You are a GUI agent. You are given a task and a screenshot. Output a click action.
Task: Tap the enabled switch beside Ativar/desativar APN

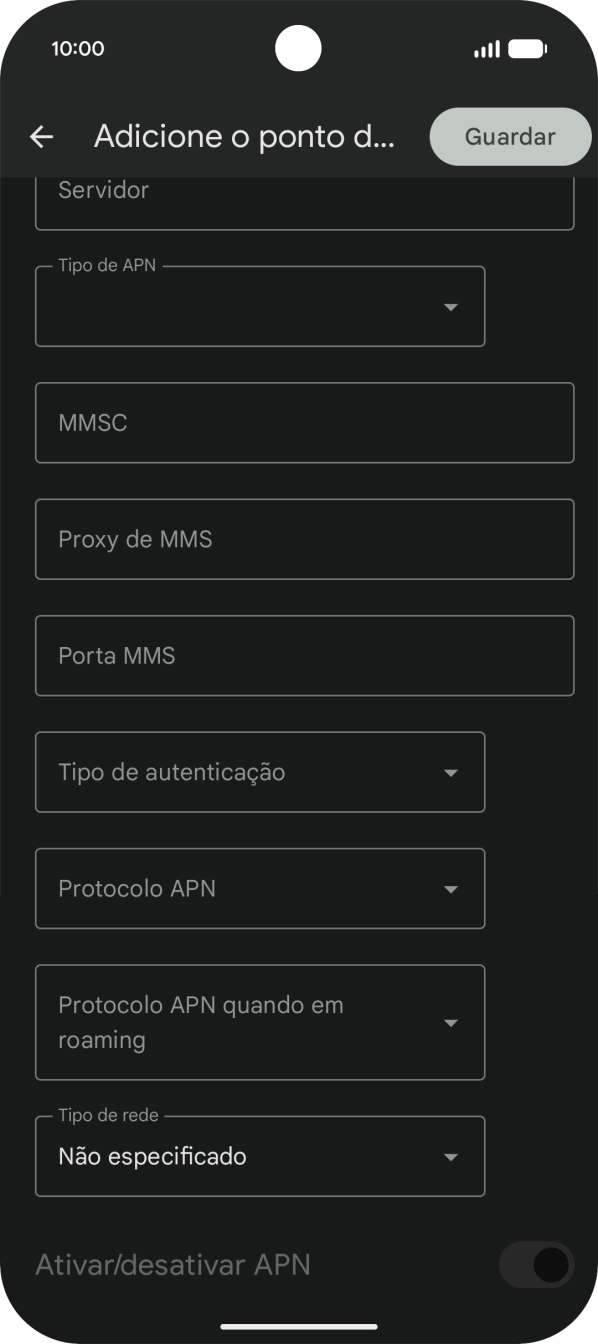click(x=536, y=1264)
